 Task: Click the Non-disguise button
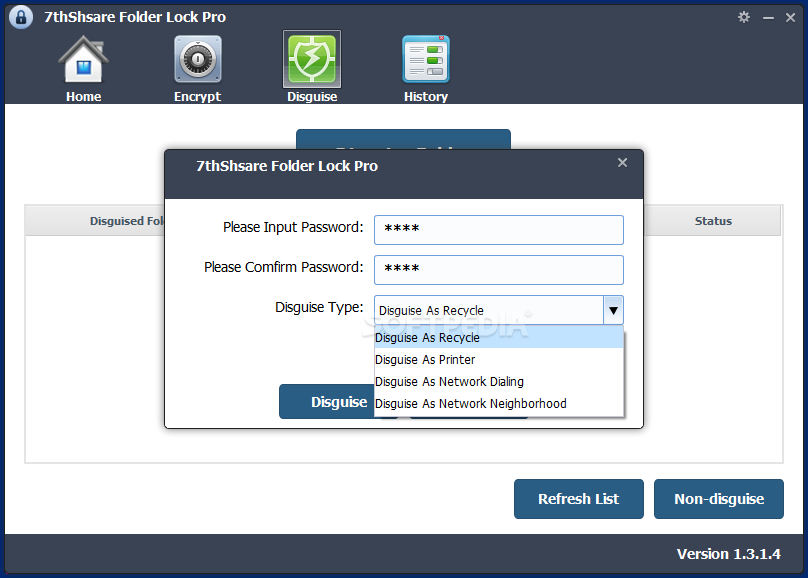pos(719,499)
